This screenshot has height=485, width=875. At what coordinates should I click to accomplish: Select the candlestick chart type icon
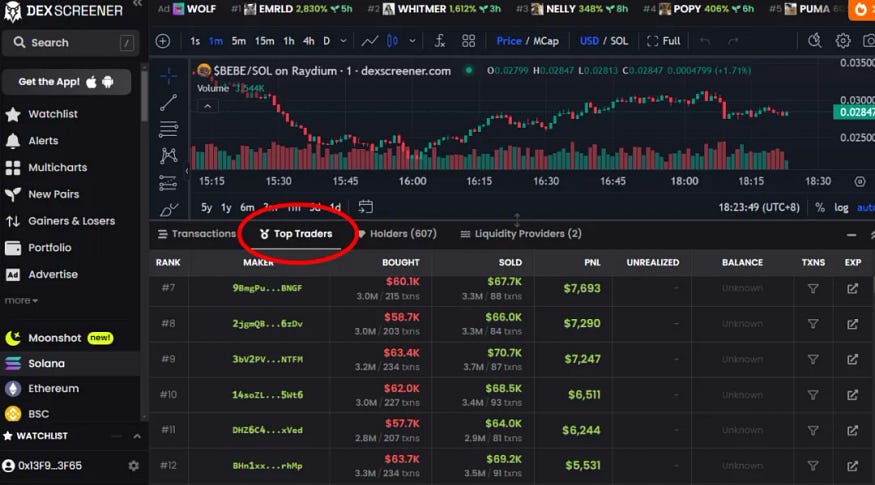click(392, 41)
